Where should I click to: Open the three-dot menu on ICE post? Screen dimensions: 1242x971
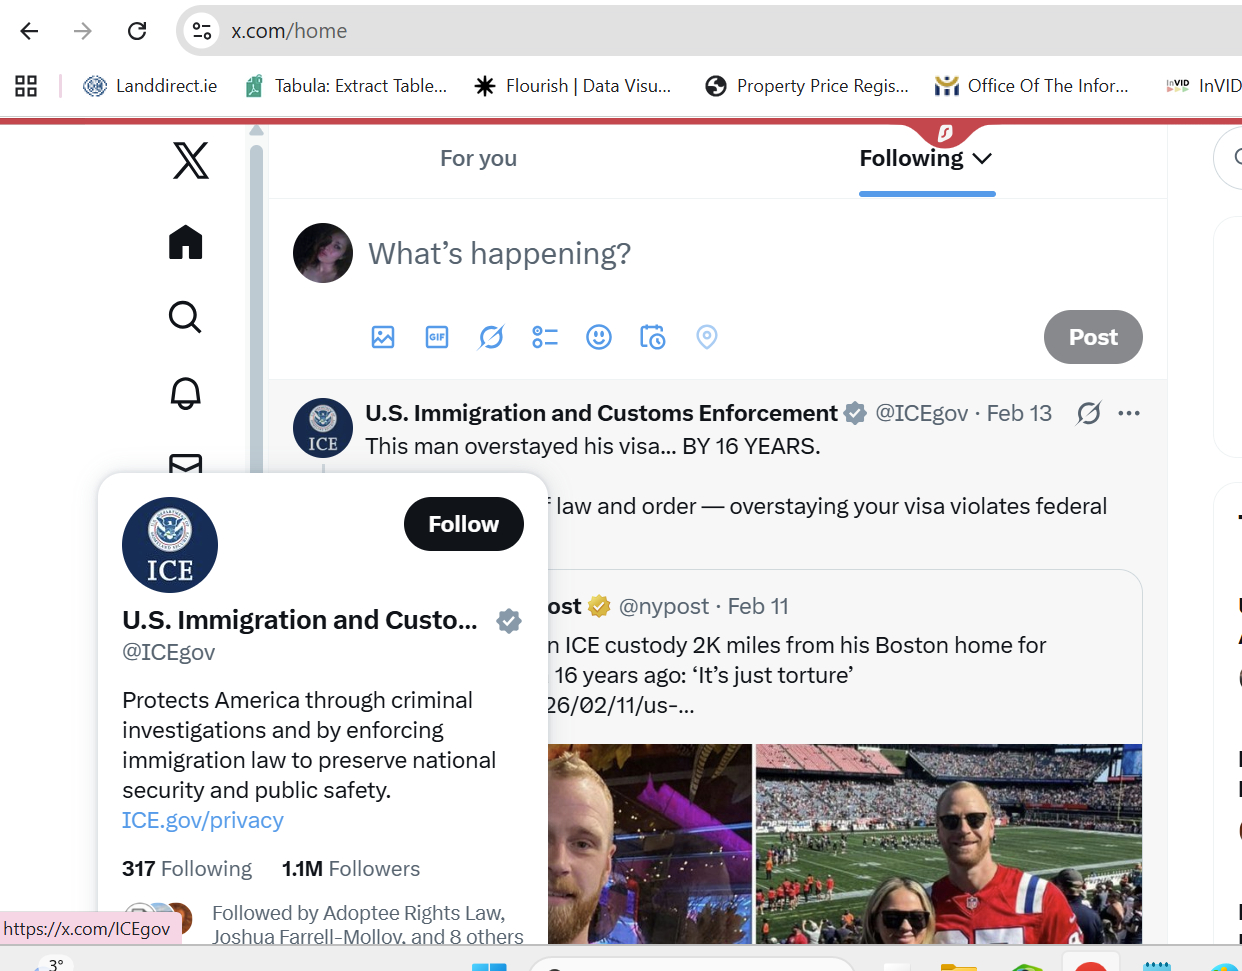tap(1129, 413)
